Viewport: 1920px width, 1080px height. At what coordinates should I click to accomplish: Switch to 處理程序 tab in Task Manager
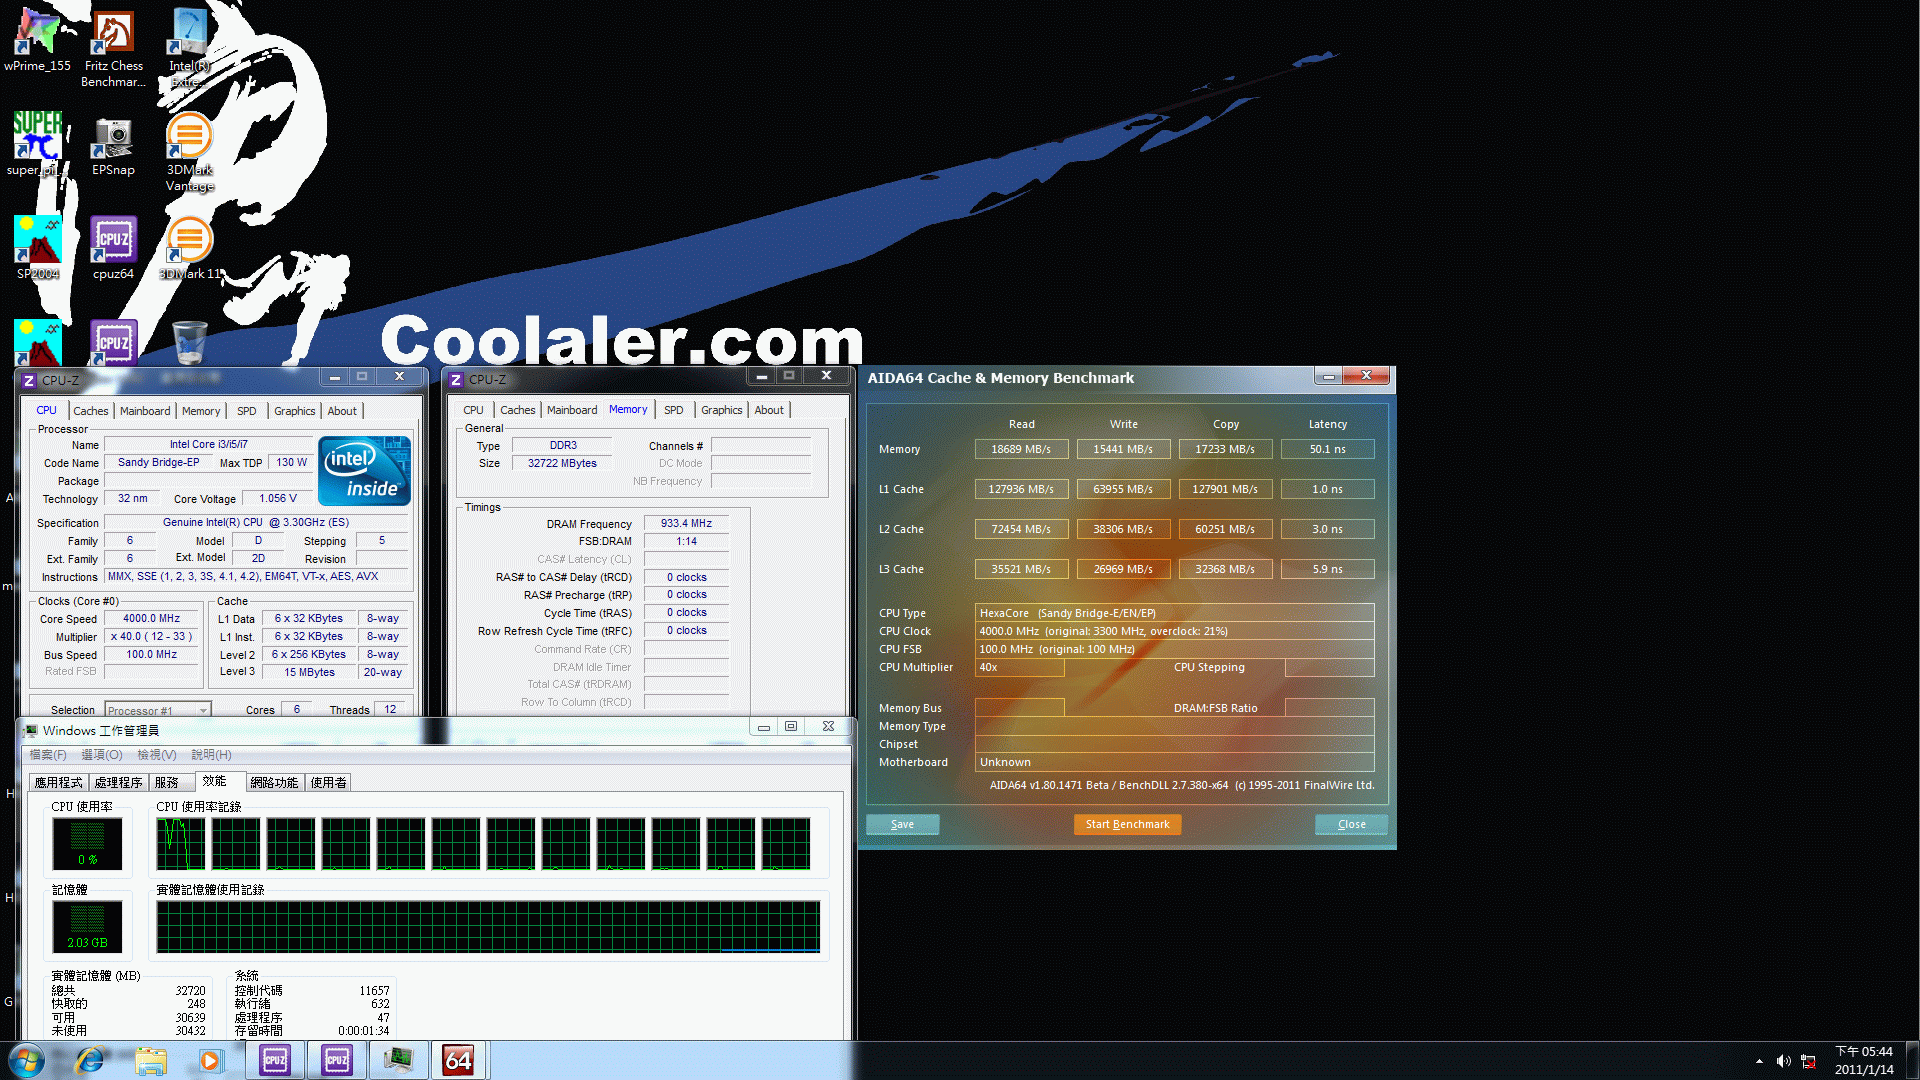coord(119,783)
